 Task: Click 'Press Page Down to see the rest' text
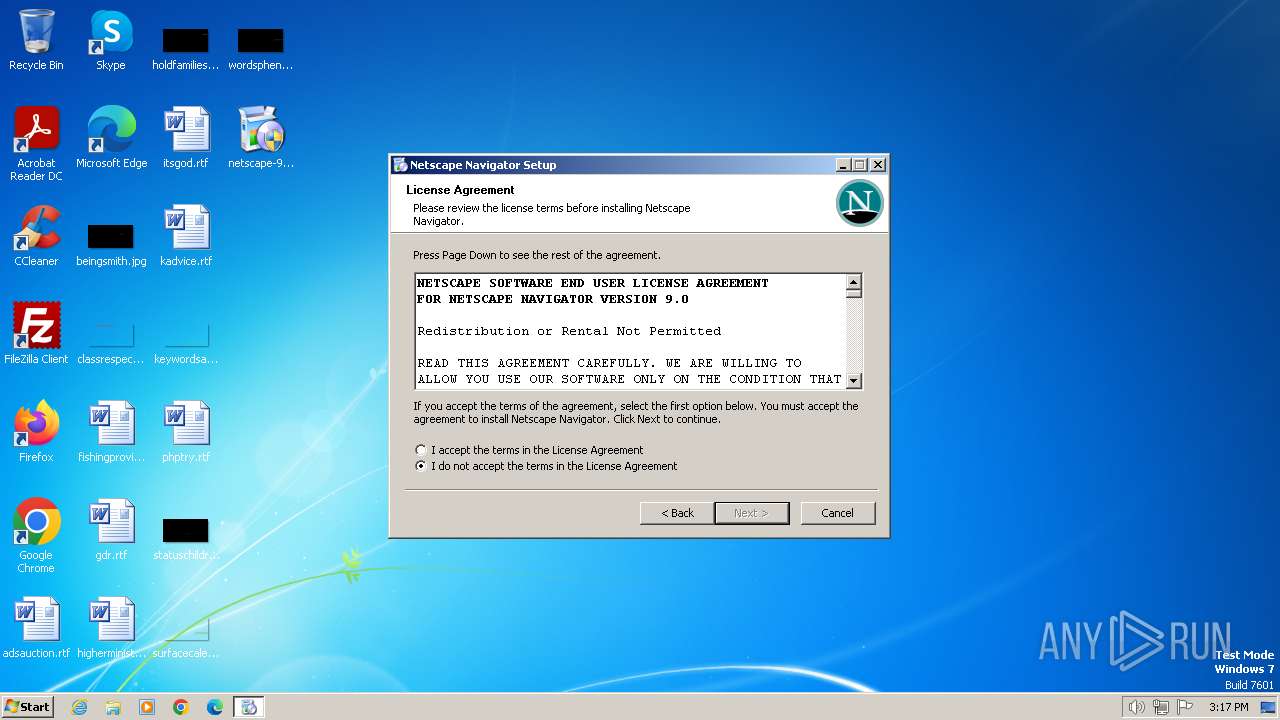537,255
